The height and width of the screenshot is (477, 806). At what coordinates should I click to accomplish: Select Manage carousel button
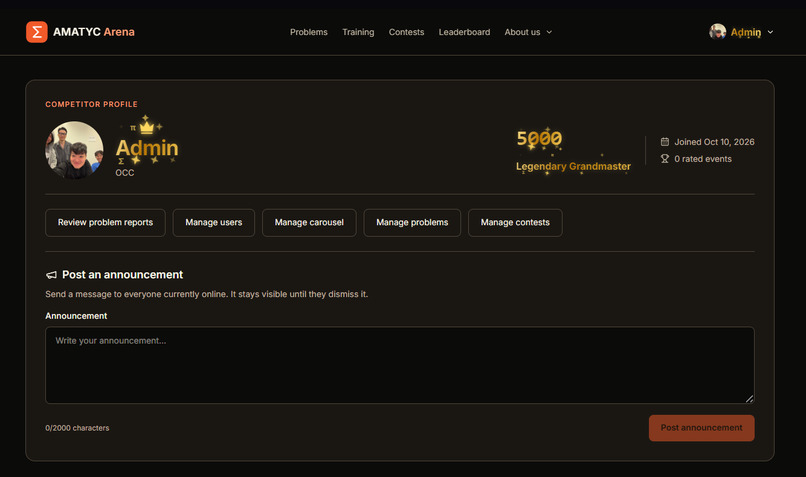coord(309,223)
